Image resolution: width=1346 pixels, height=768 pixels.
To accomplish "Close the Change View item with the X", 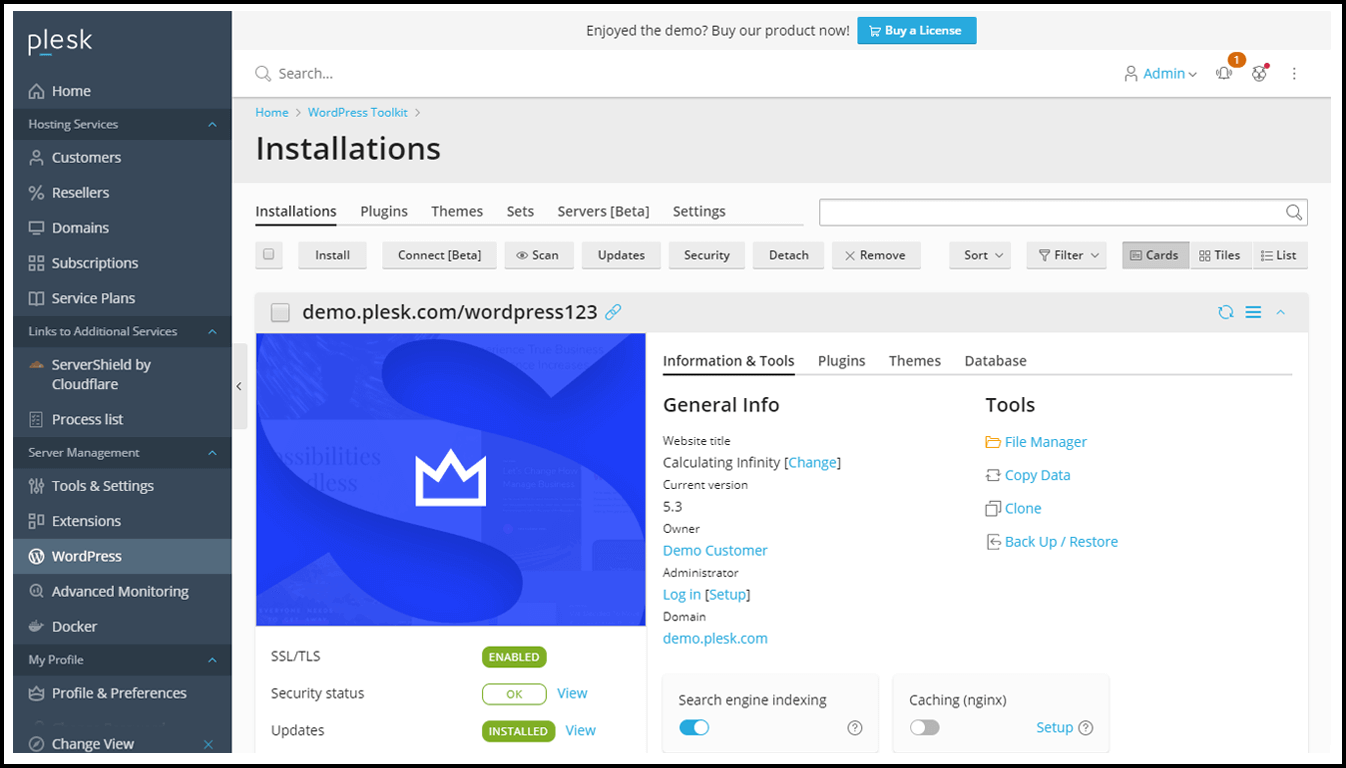I will pyautogui.click(x=209, y=744).
